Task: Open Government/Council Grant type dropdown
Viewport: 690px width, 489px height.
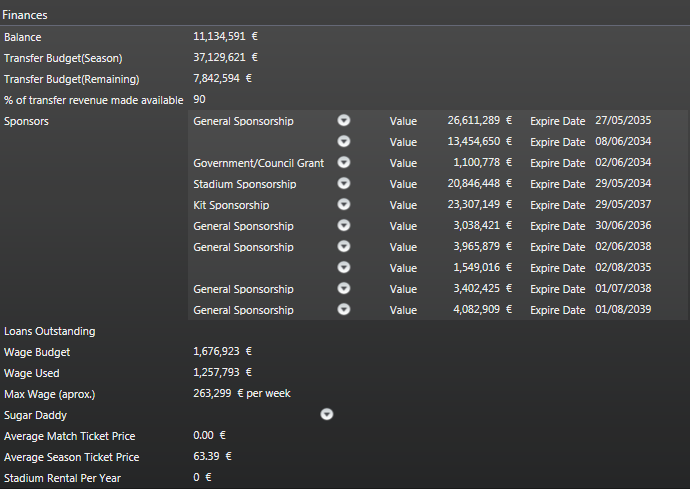Action: tap(344, 162)
